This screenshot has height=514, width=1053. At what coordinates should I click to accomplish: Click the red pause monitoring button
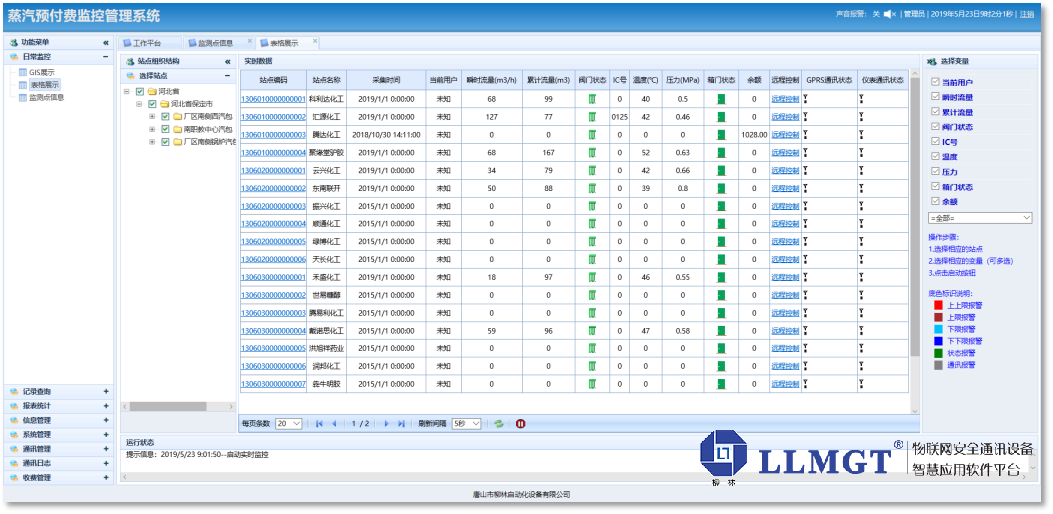(520, 424)
